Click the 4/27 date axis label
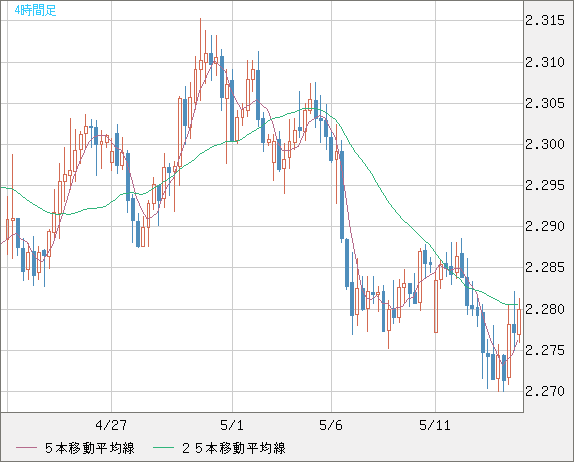Screen dimensions: 574x462 click(111, 425)
